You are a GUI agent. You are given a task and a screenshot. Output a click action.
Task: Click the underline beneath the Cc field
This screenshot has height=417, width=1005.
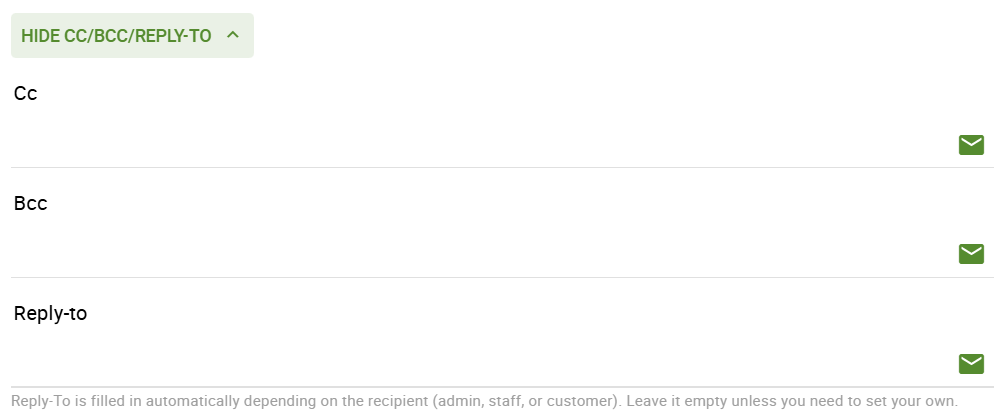(500, 167)
